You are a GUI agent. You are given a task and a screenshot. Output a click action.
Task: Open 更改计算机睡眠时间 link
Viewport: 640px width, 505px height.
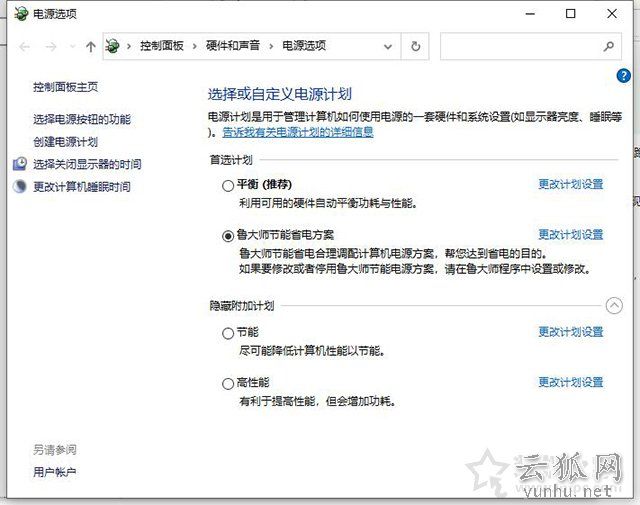[82, 187]
